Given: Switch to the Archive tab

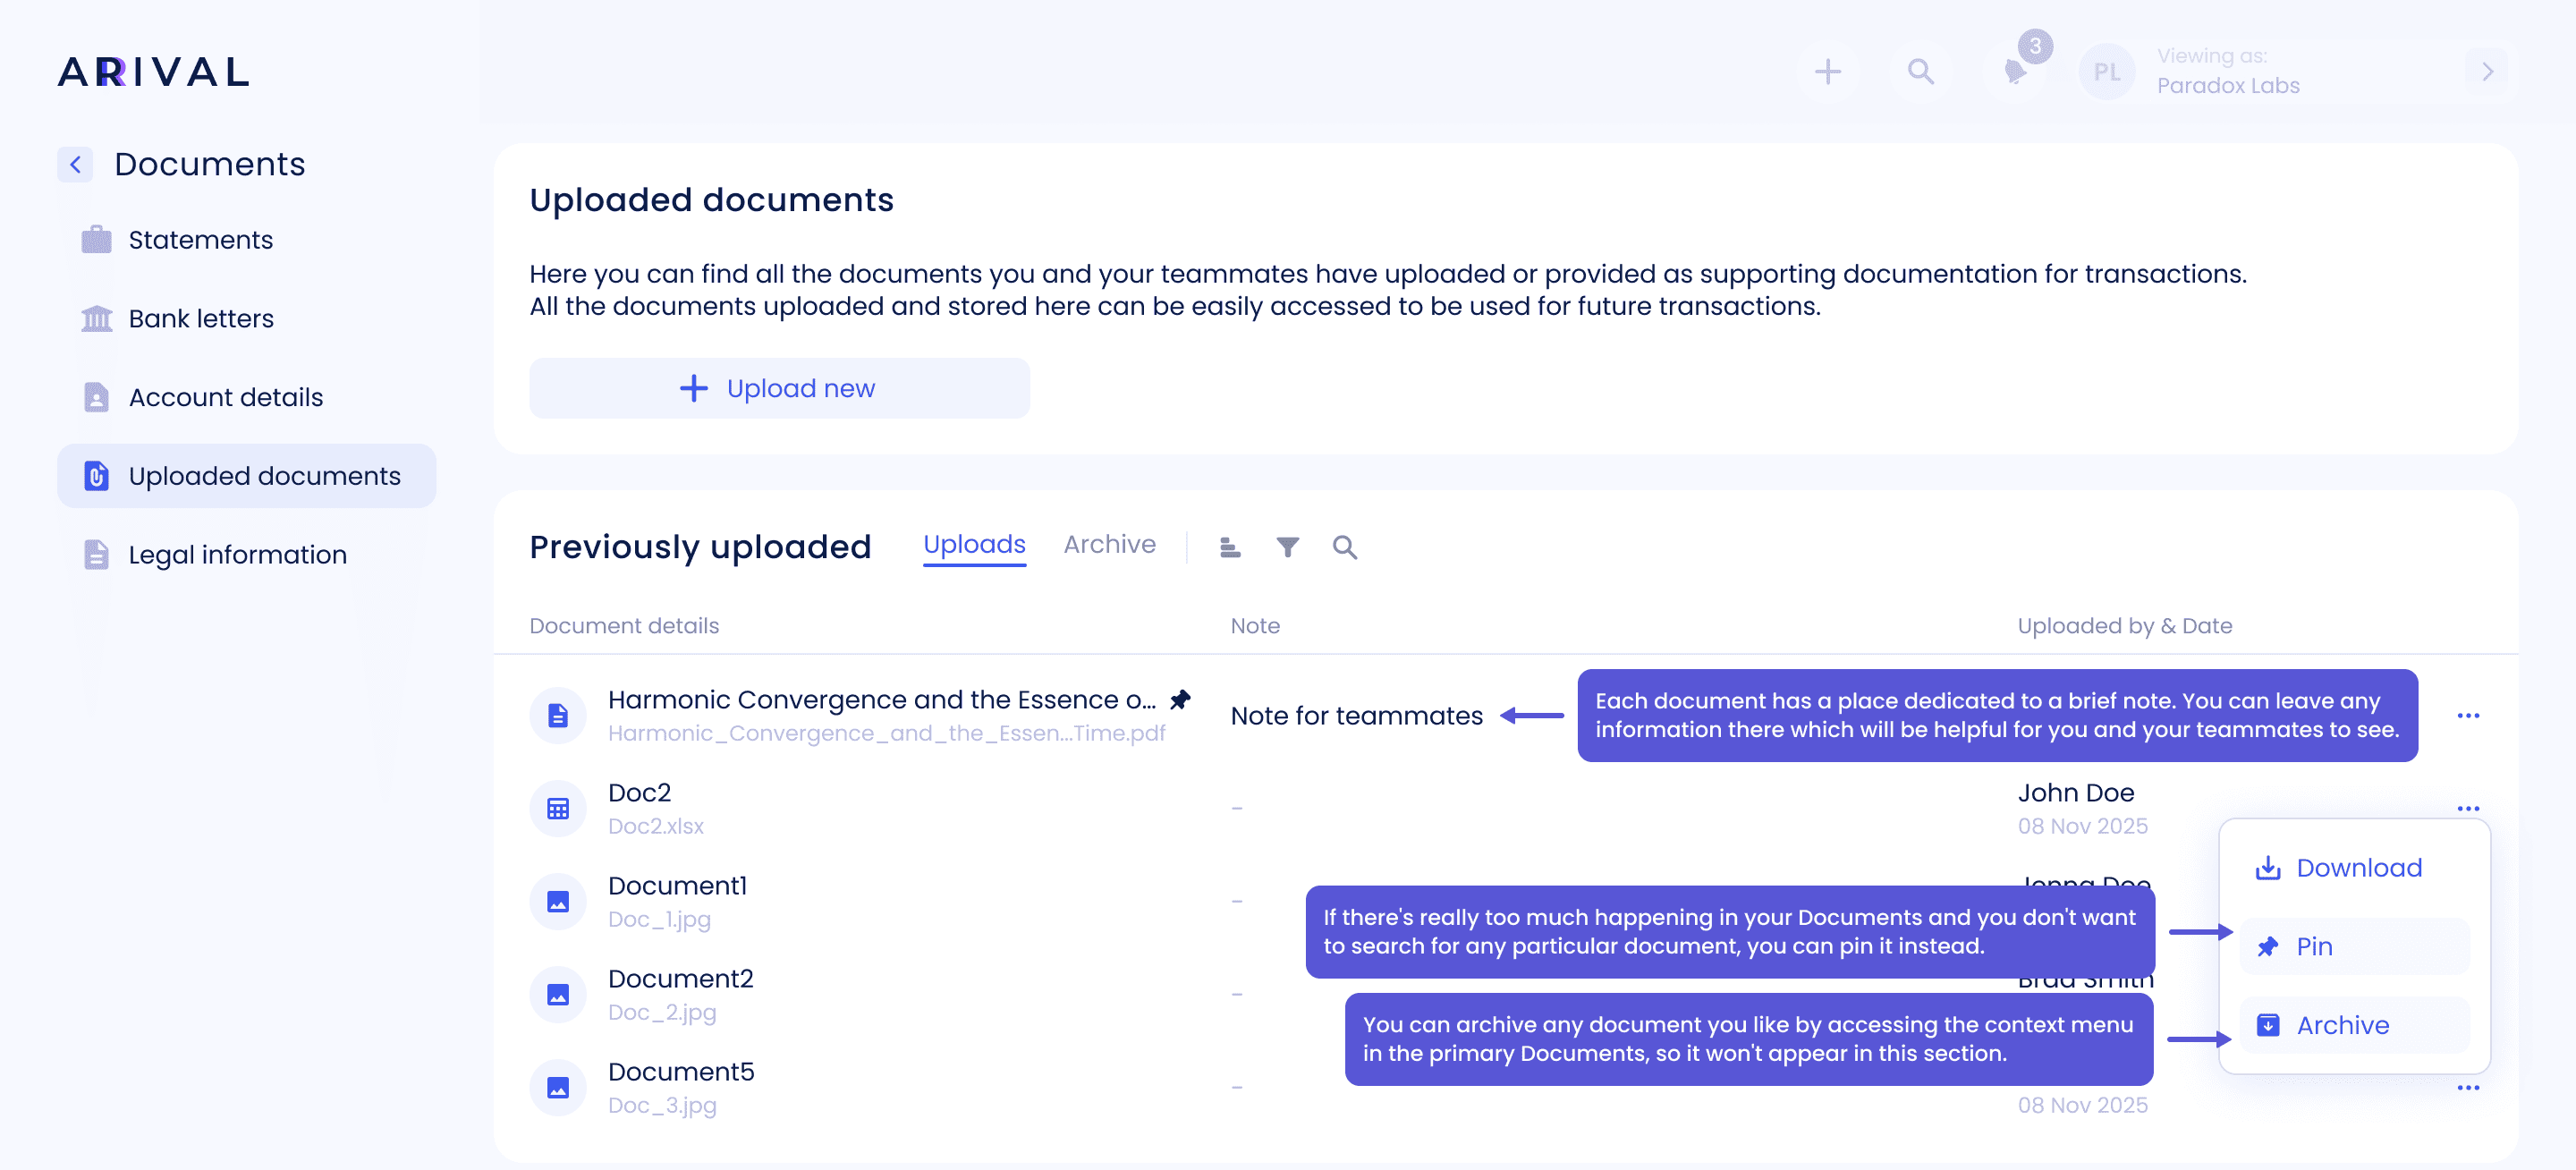Looking at the screenshot, I should 1109,544.
